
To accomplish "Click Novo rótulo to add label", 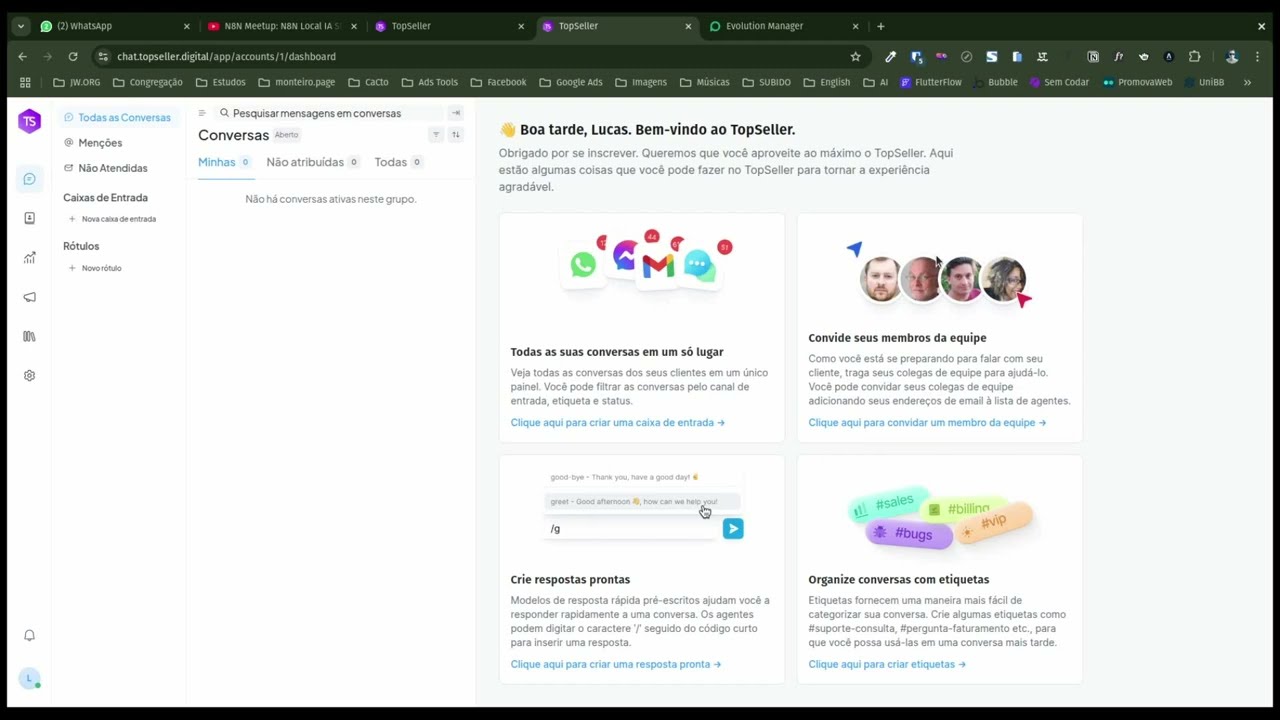I will pos(95,268).
